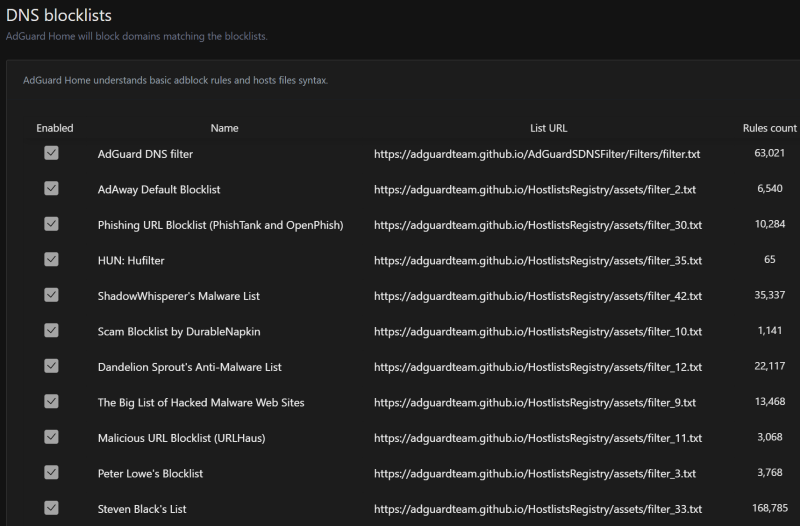Click the DNS blocklists page heading
The image size is (800, 526).
(59, 15)
